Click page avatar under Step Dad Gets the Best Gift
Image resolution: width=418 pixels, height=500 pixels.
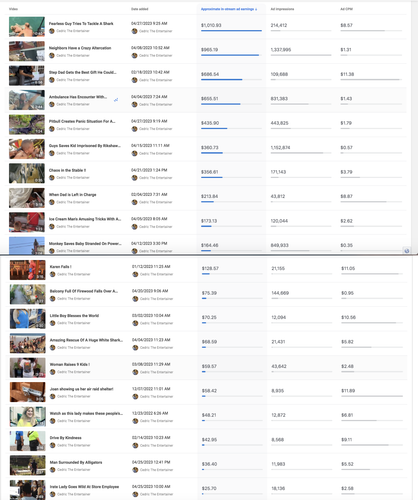pos(52,80)
